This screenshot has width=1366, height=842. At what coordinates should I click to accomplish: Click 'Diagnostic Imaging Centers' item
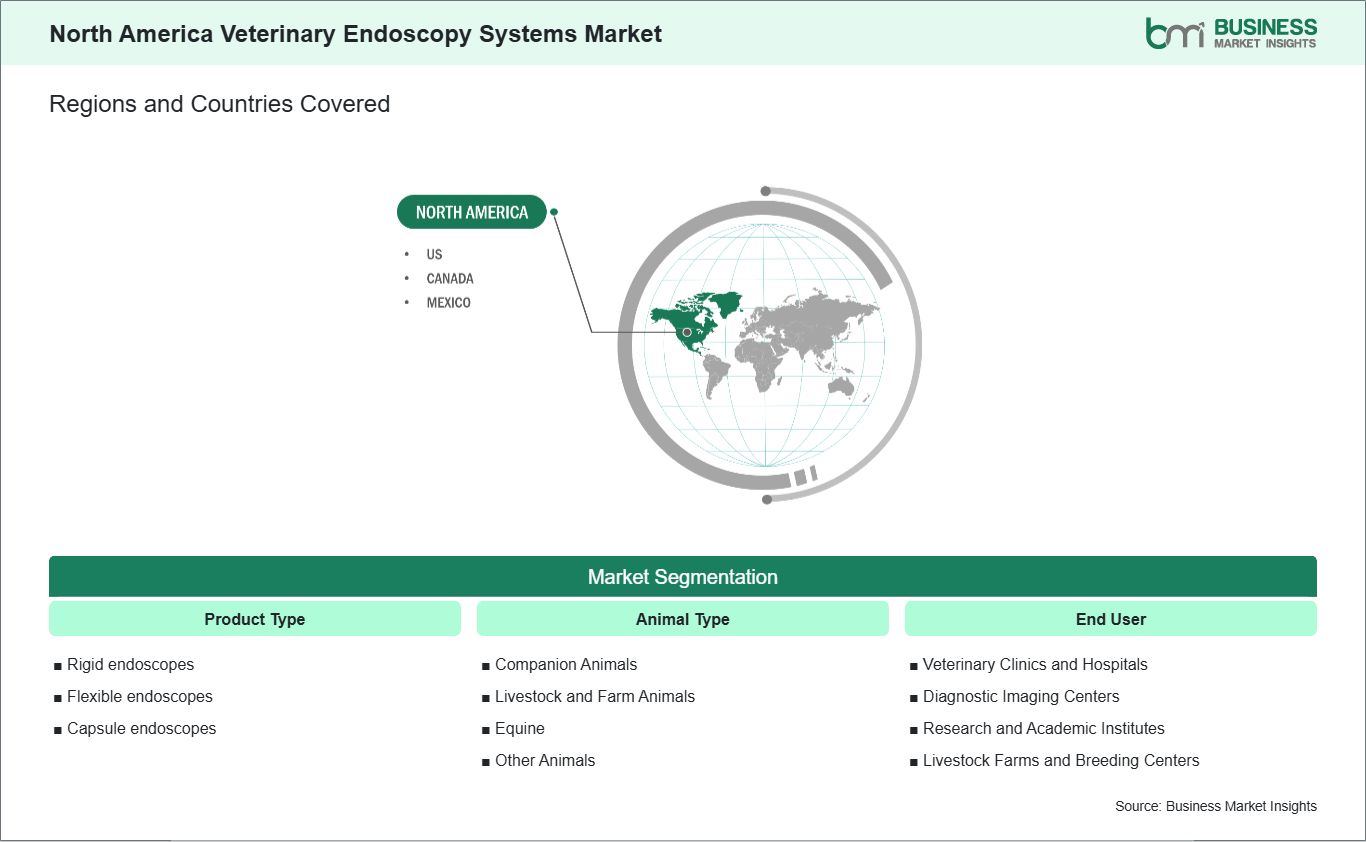1021,696
